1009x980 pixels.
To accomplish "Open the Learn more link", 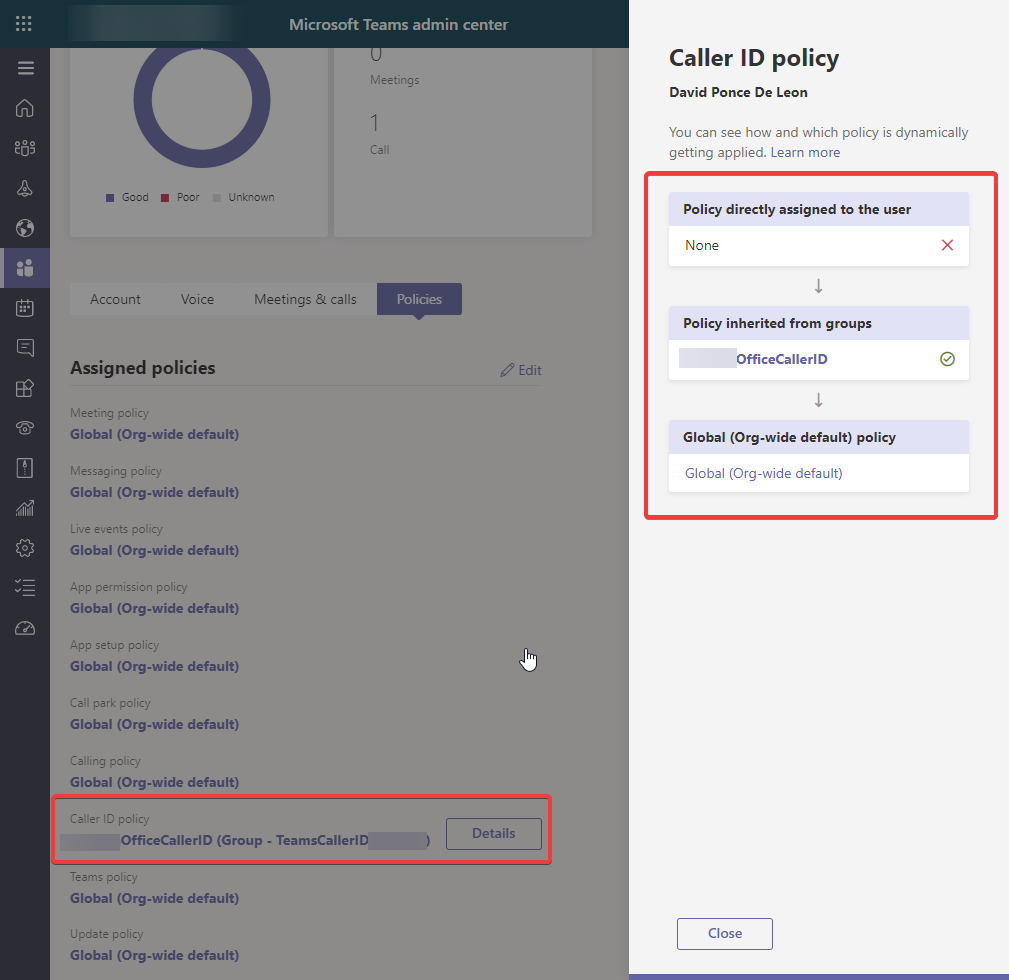I will click(x=805, y=152).
